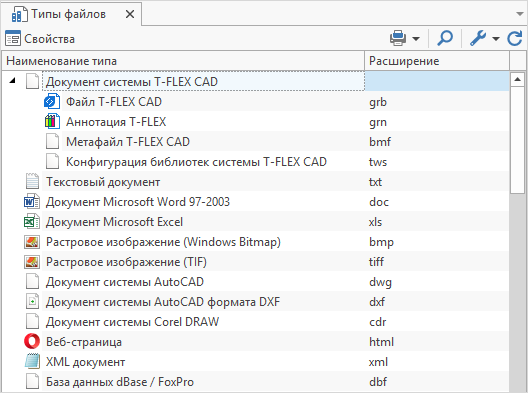Click the magnifier search icon
This screenshot has width=528, height=393.
[x=445, y=38]
